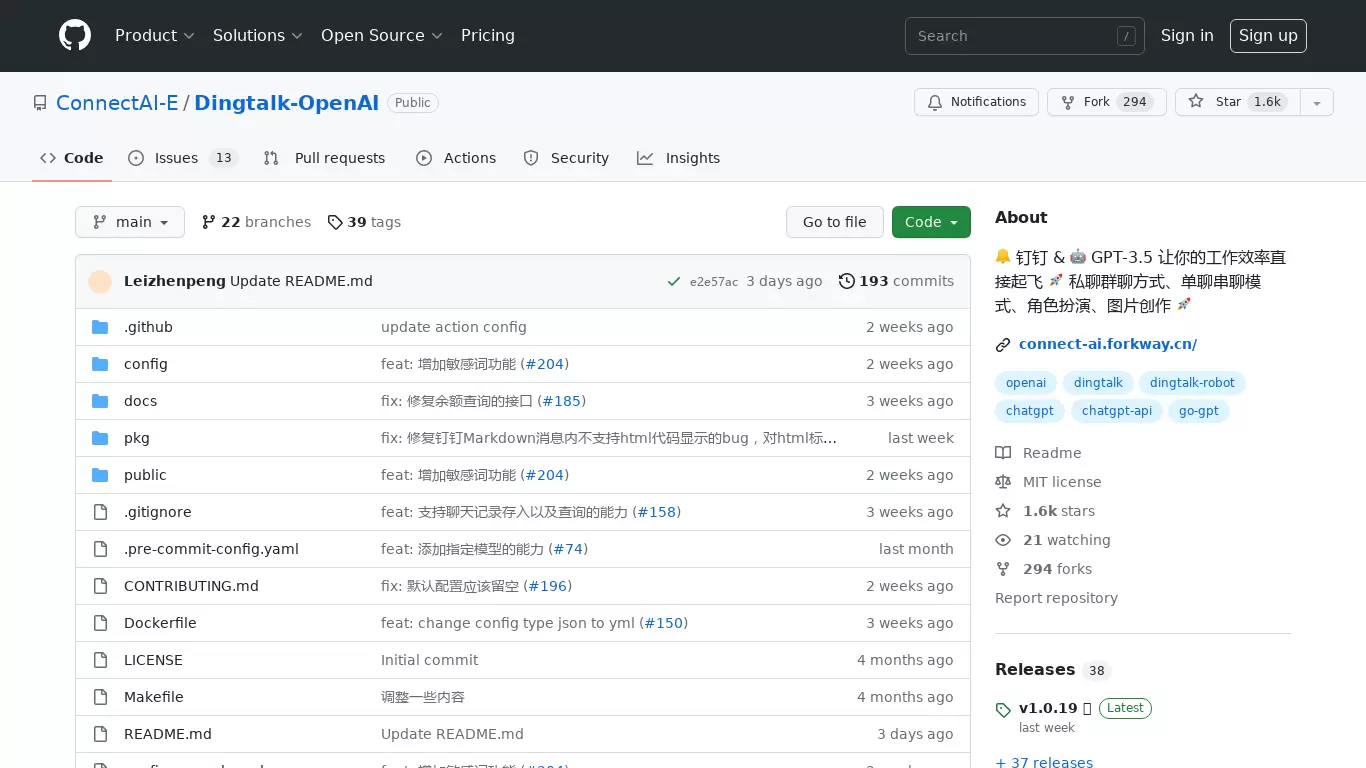Open the star lists dropdown arrow
Image resolution: width=1366 pixels, height=768 pixels.
pyautogui.click(x=1317, y=102)
